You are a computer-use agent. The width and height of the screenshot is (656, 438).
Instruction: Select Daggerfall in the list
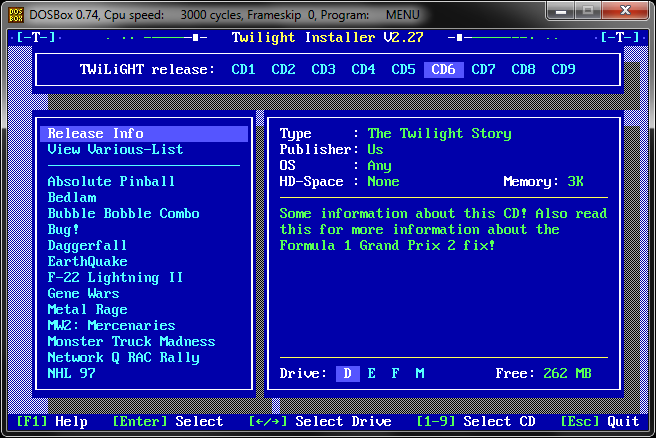[87, 245]
